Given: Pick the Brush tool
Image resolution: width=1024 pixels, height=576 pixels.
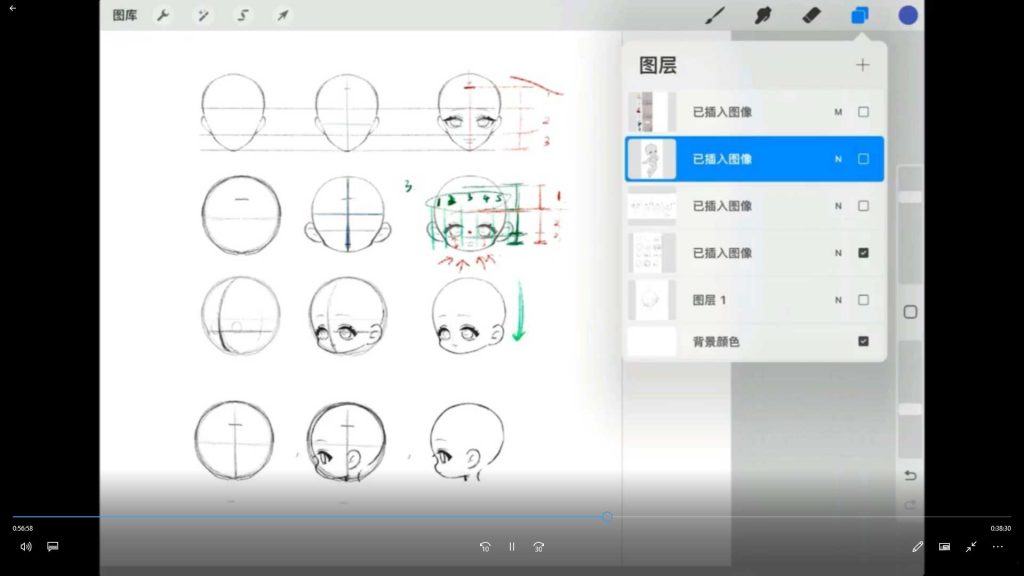Looking at the screenshot, I should 713,15.
